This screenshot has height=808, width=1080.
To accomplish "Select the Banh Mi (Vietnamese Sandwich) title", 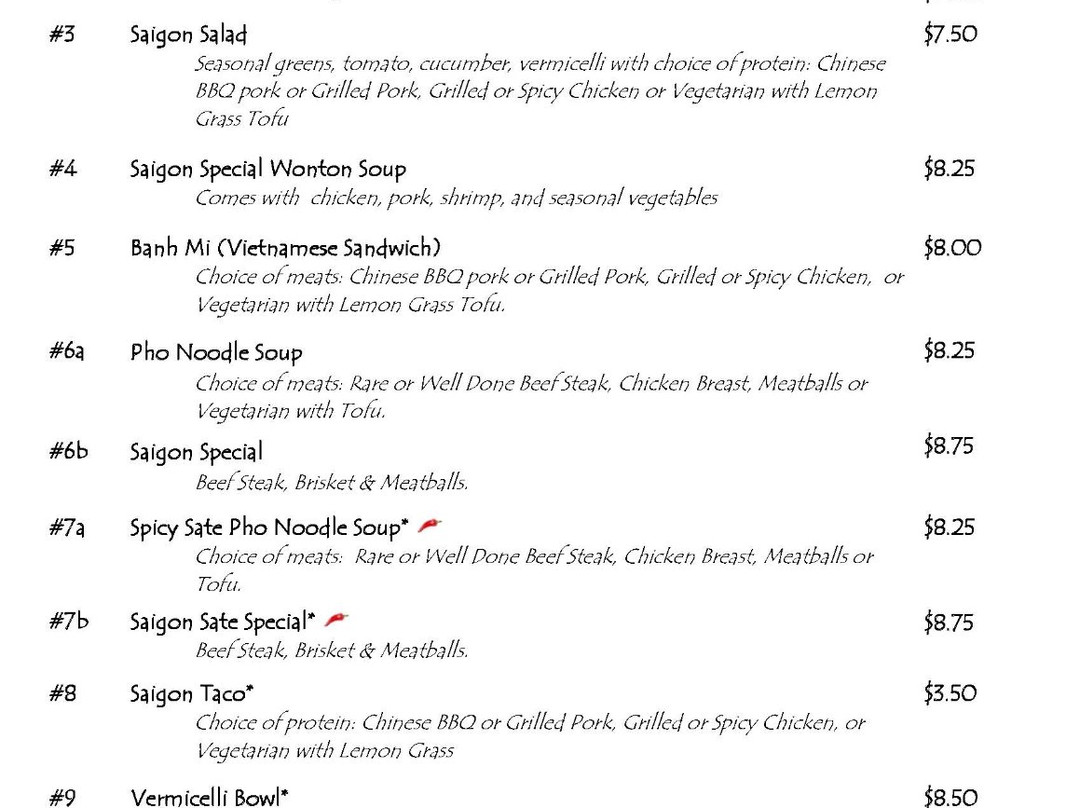I will coord(285,248).
